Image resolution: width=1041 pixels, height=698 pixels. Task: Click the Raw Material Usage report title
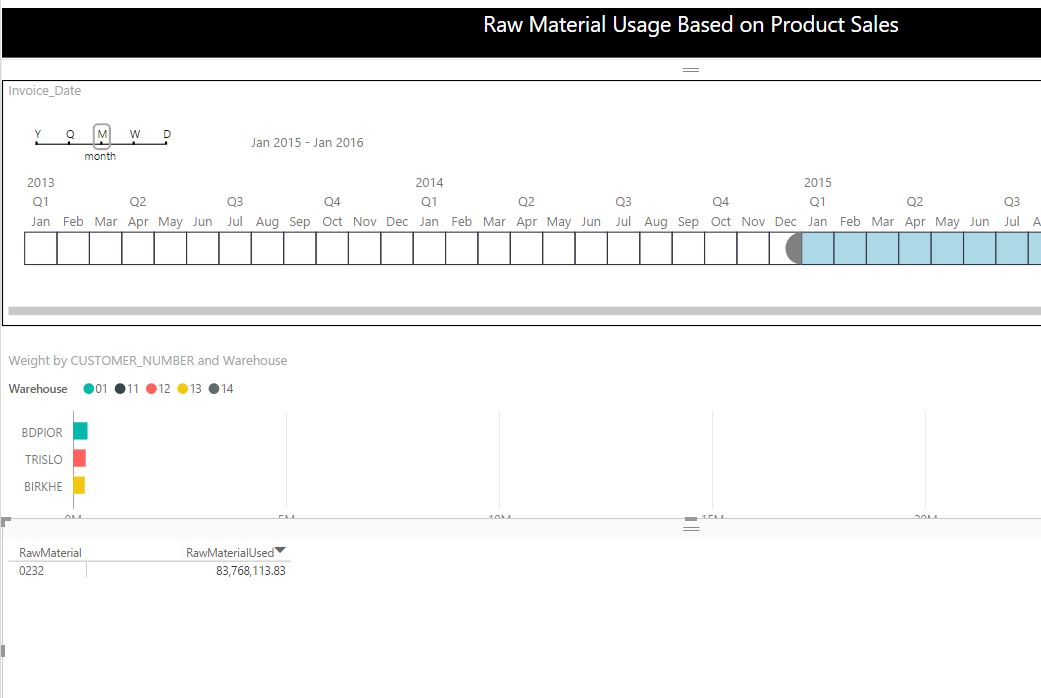tap(690, 25)
